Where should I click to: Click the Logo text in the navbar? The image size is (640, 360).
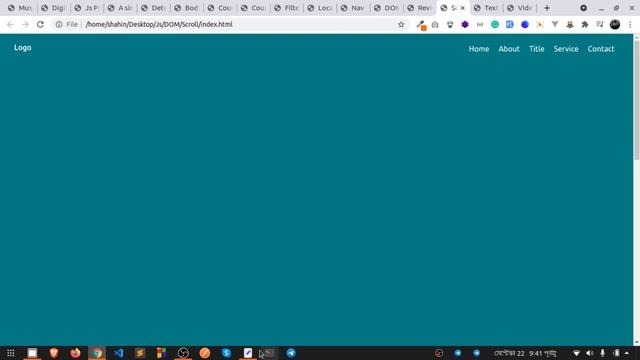pos(22,48)
